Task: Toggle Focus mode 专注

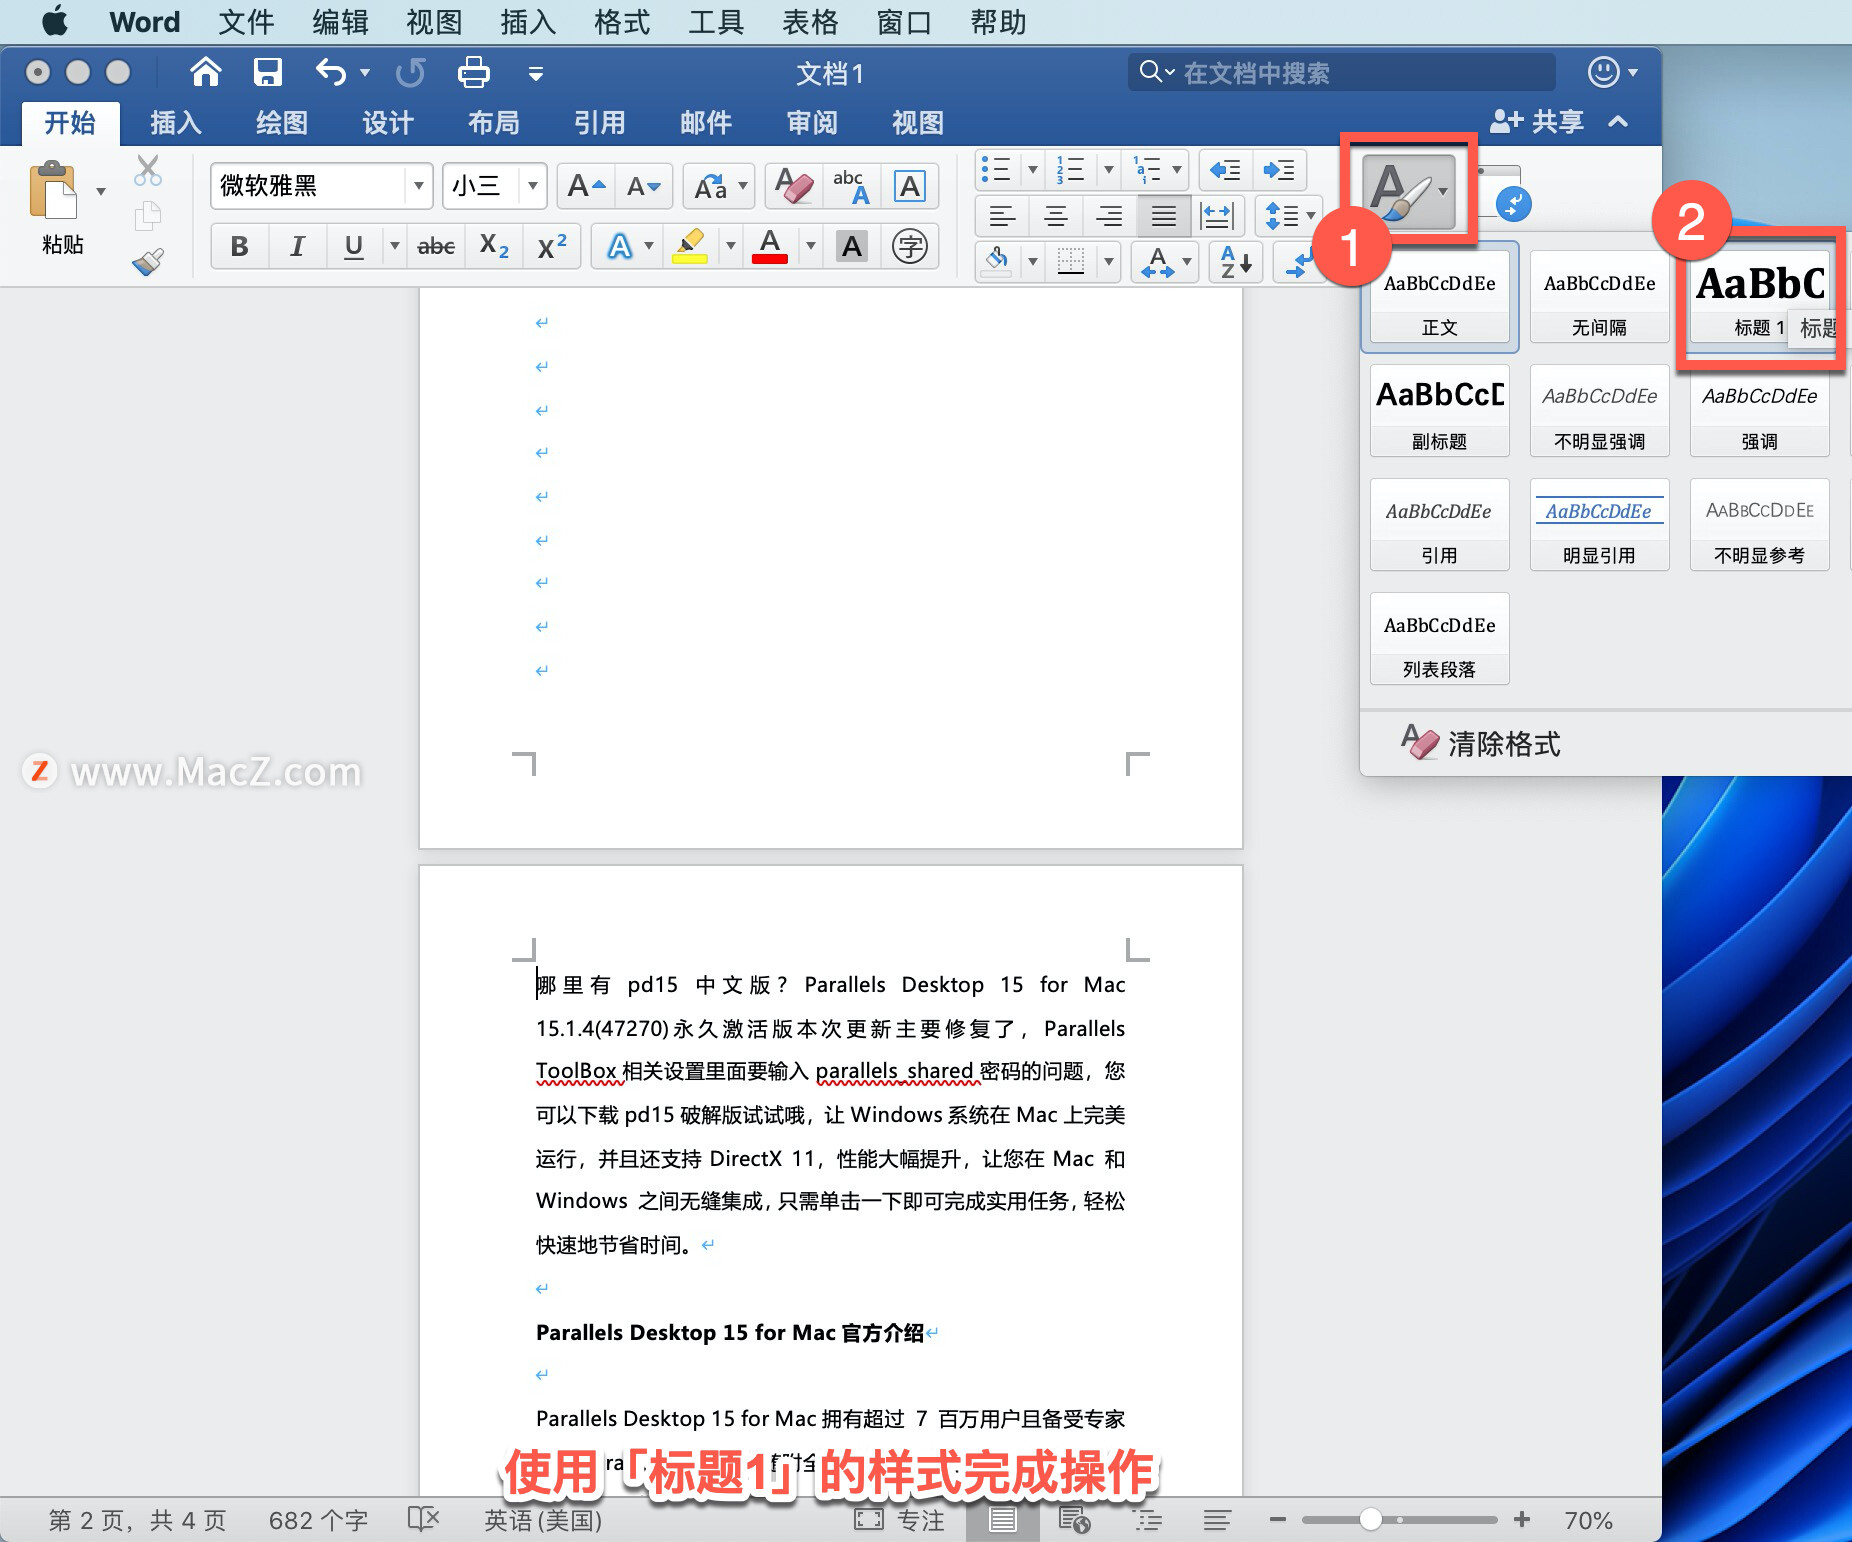Action: coord(899,1520)
